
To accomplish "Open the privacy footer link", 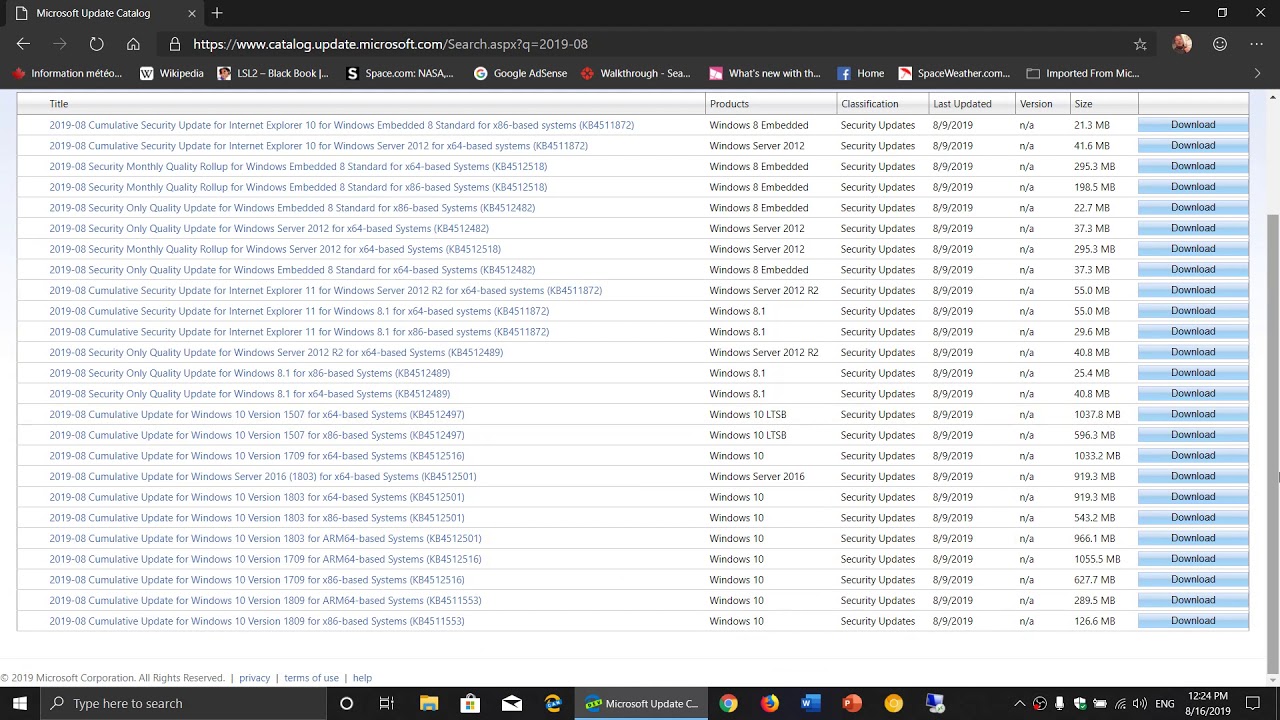I will click(254, 678).
